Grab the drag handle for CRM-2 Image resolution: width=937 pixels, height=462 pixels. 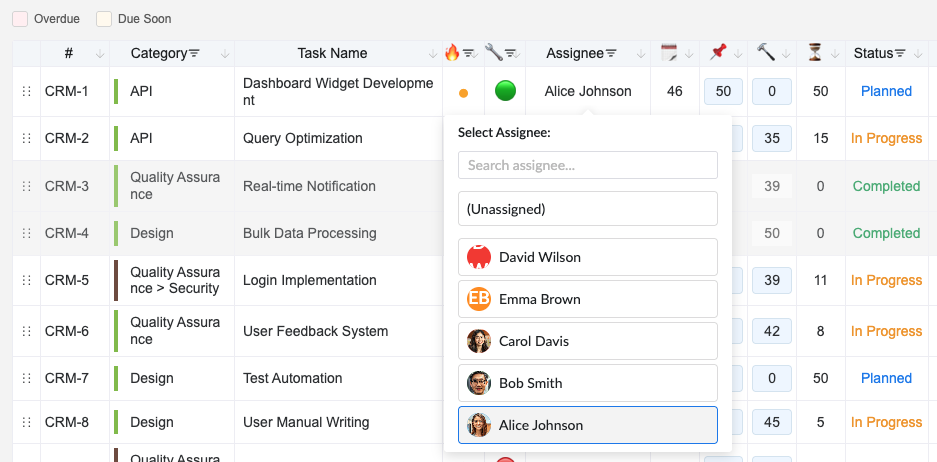click(26, 139)
